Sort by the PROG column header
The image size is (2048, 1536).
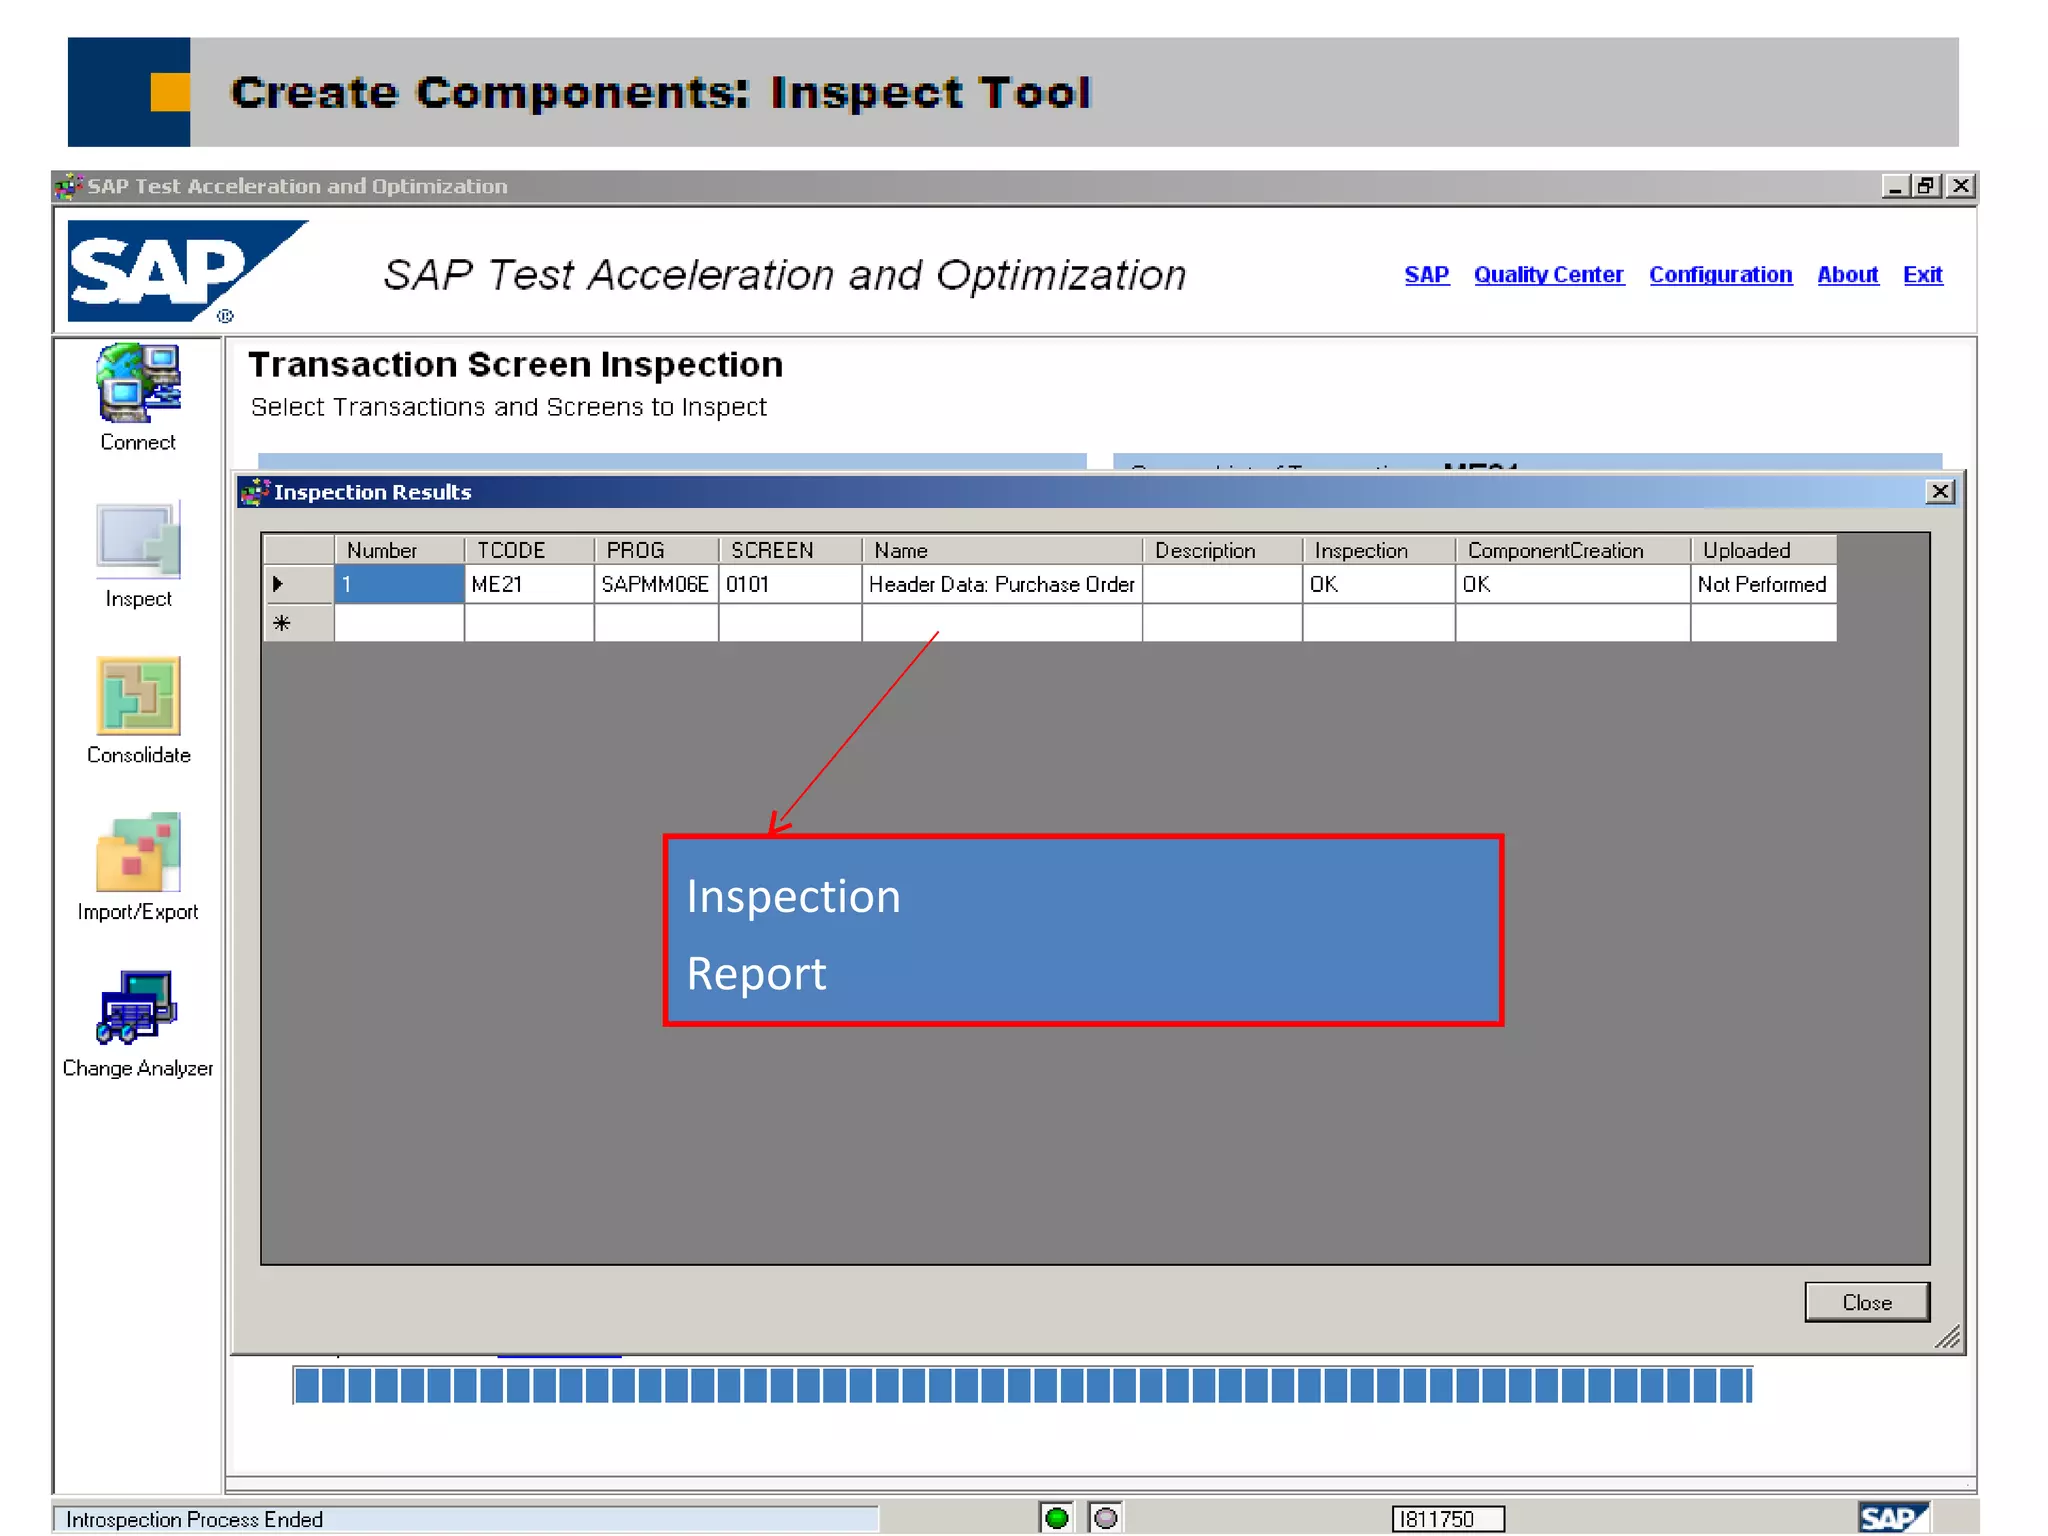point(656,550)
